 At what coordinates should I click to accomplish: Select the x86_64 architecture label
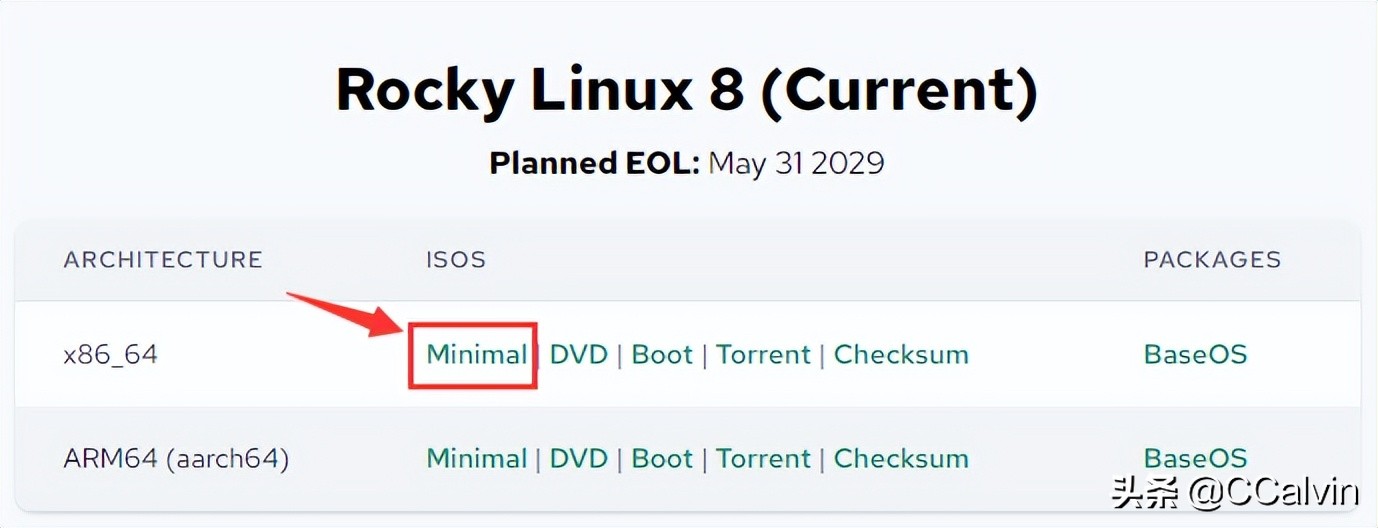click(x=110, y=355)
